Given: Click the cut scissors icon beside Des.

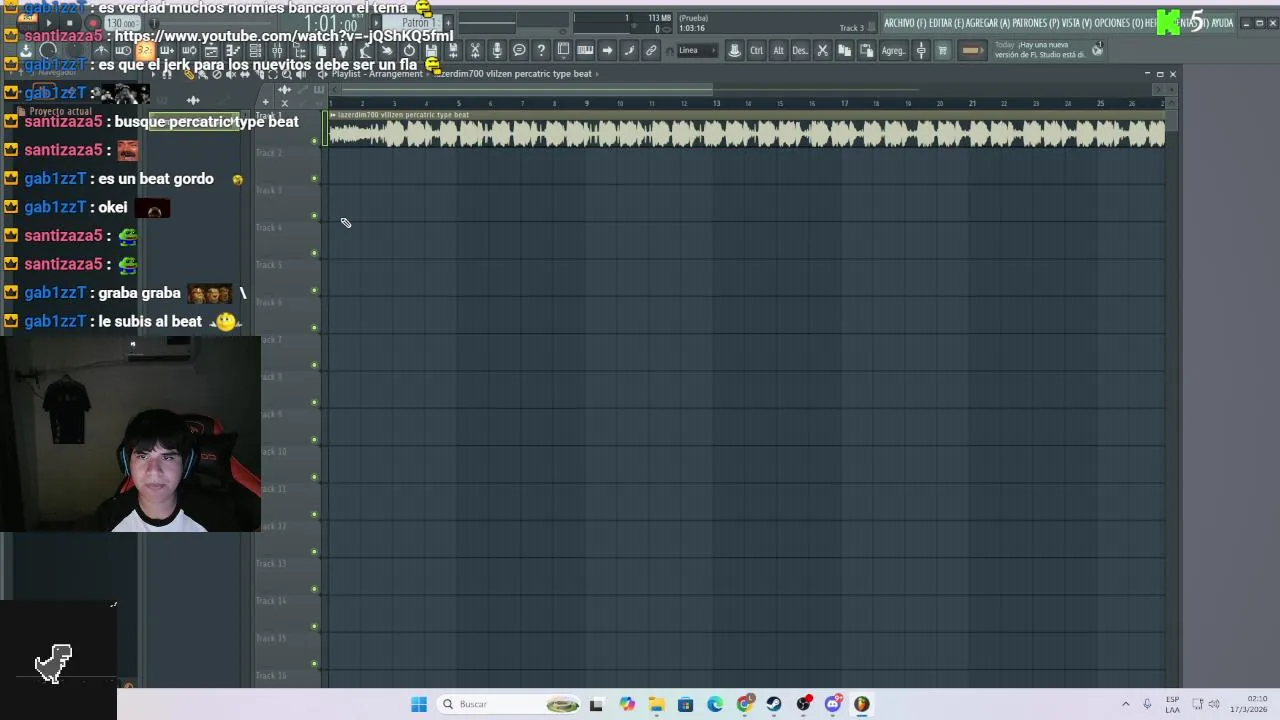Looking at the screenshot, I should click(822, 50).
